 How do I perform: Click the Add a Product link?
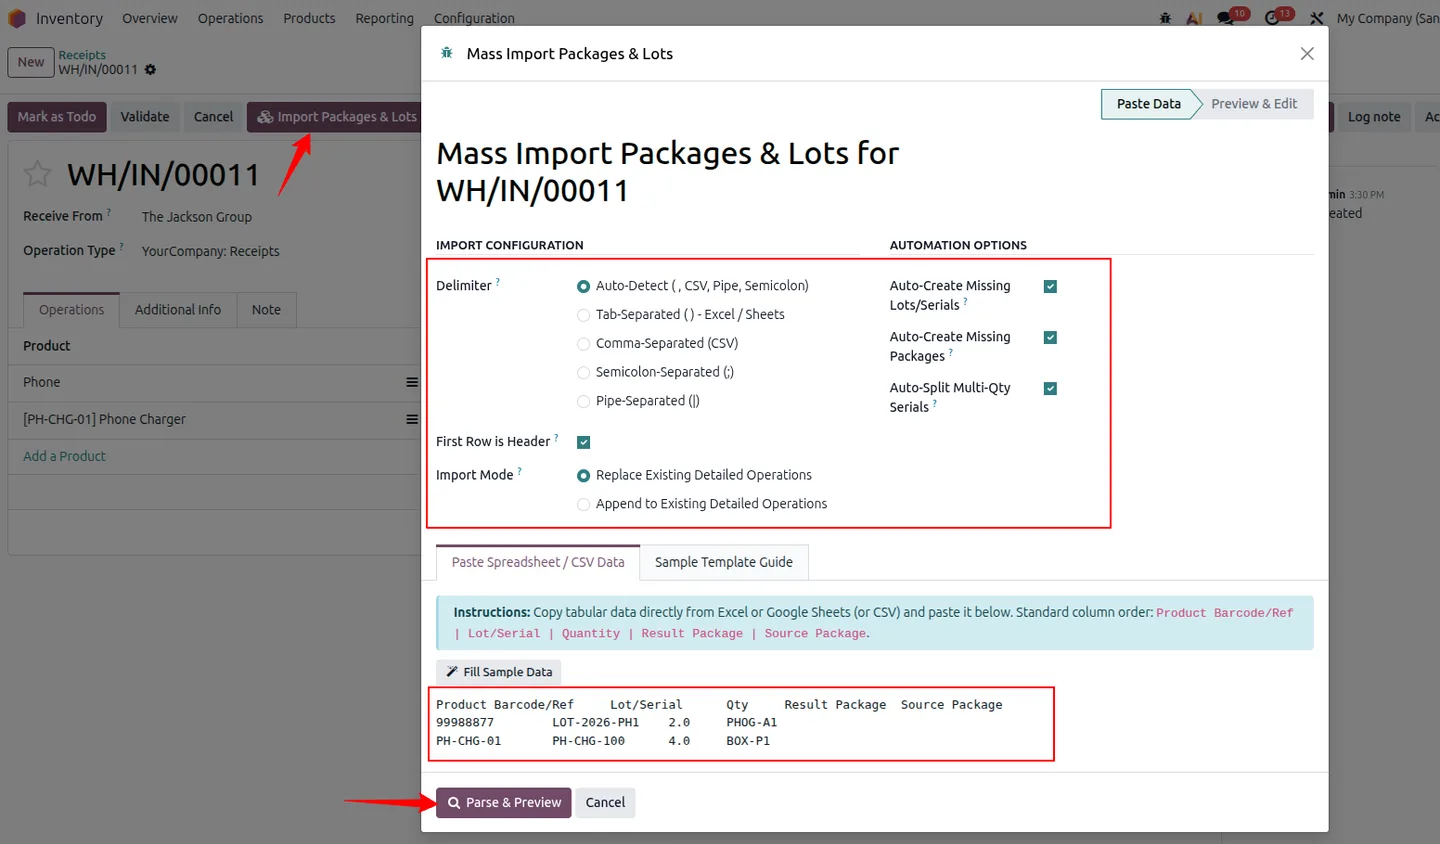(x=64, y=456)
